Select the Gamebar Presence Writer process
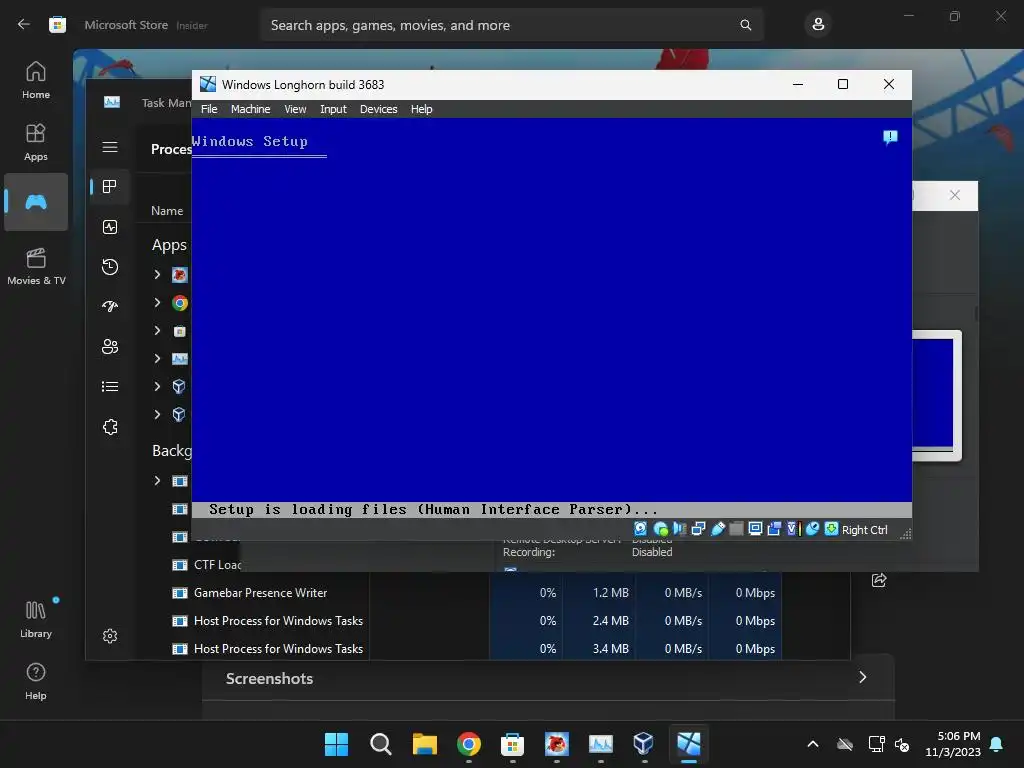Image resolution: width=1024 pixels, height=768 pixels. click(x=260, y=593)
